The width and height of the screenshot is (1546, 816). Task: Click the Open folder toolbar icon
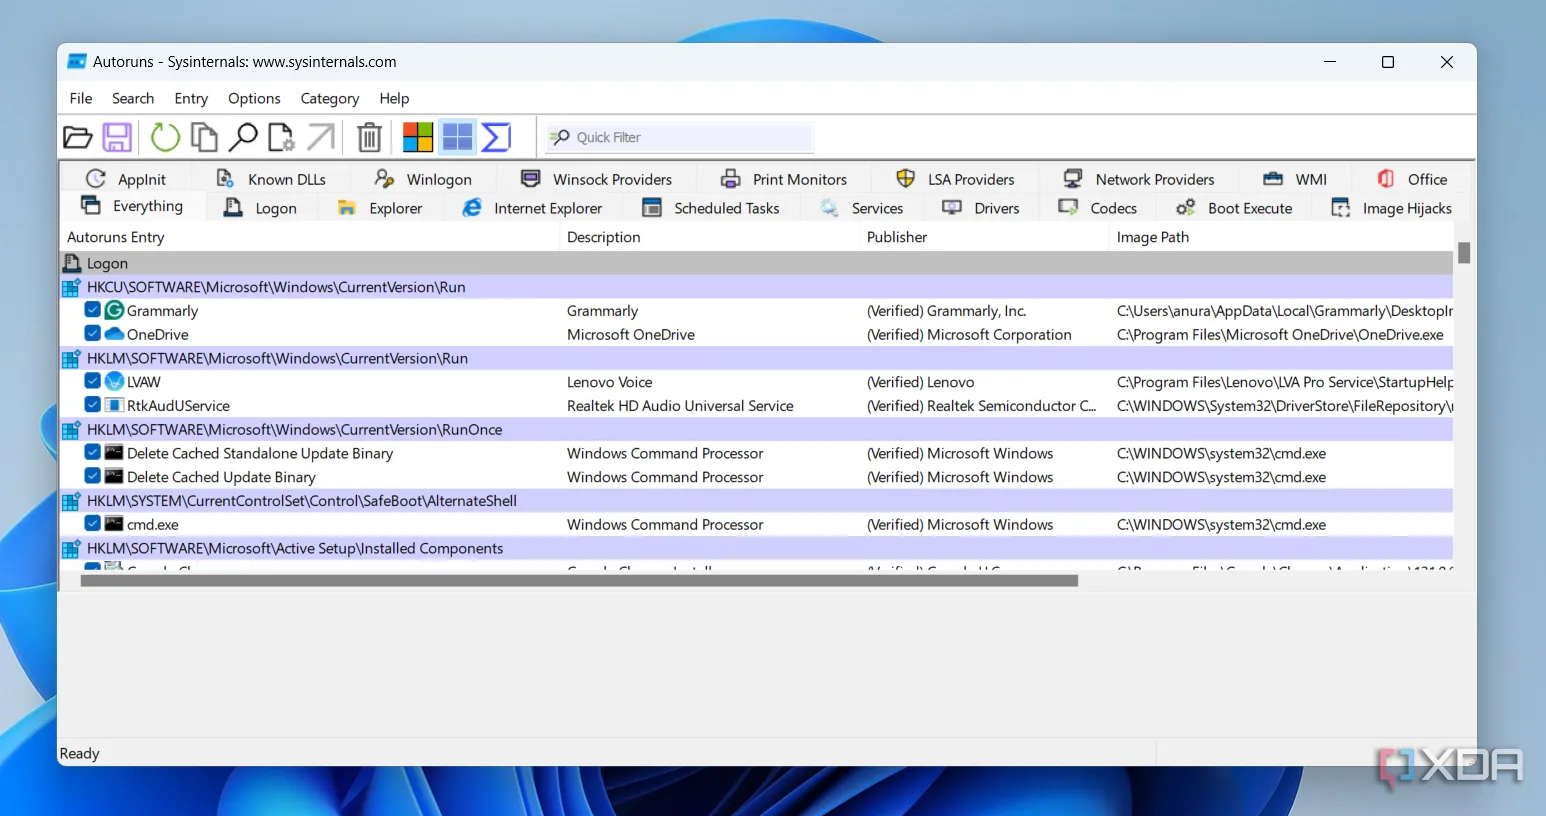[x=78, y=137]
